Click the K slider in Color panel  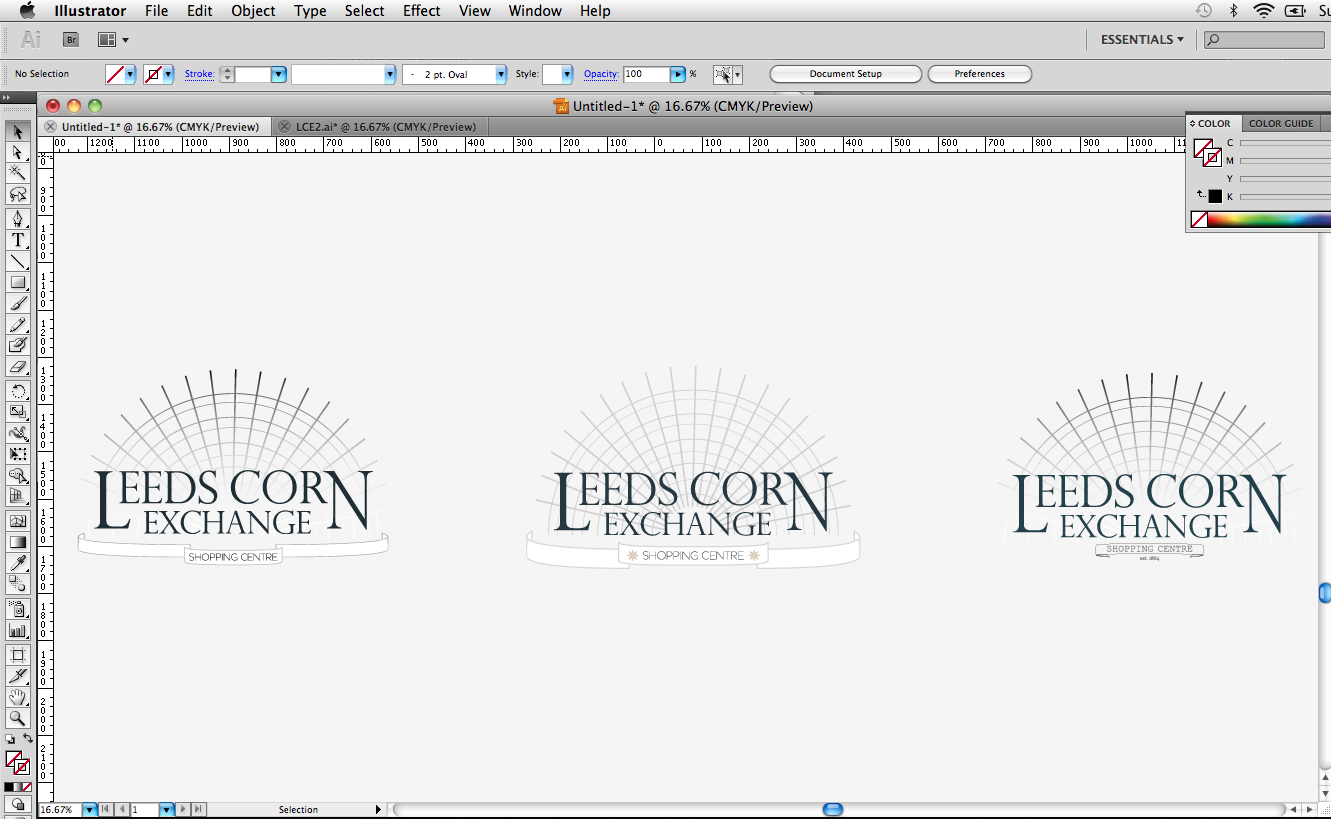[1285, 197]
